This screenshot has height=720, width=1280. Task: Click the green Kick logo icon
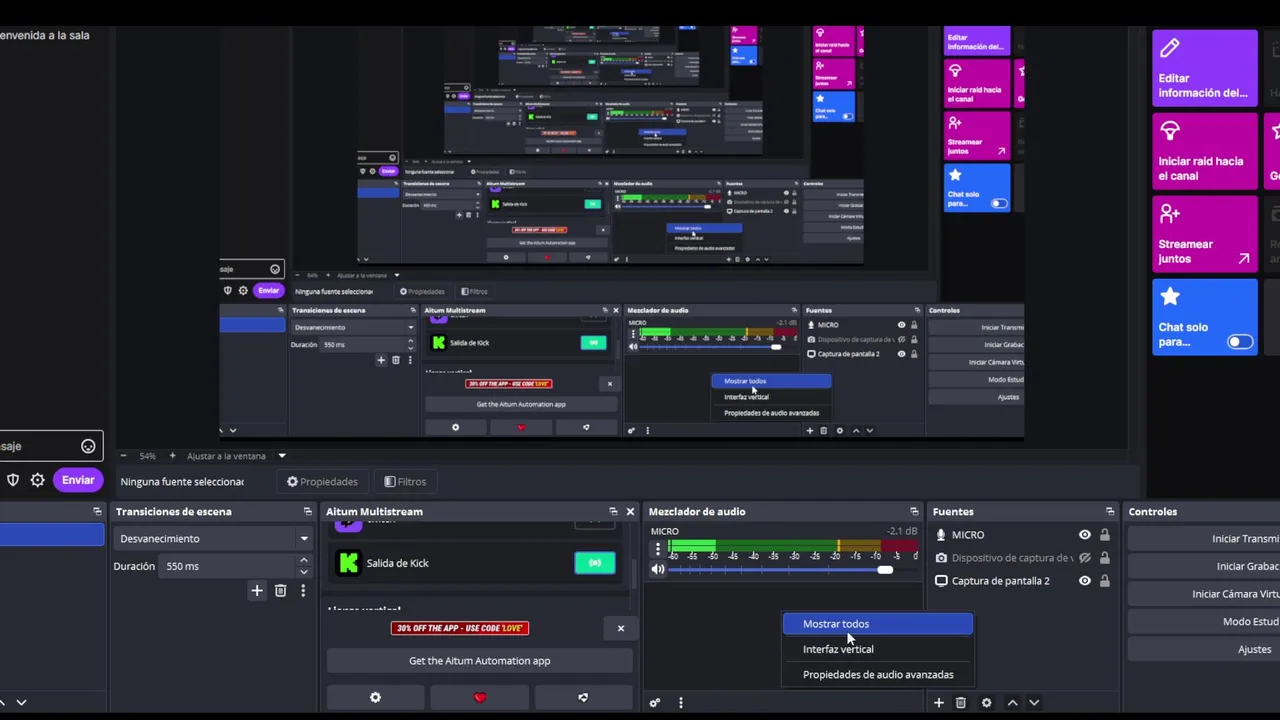[348, 563]
